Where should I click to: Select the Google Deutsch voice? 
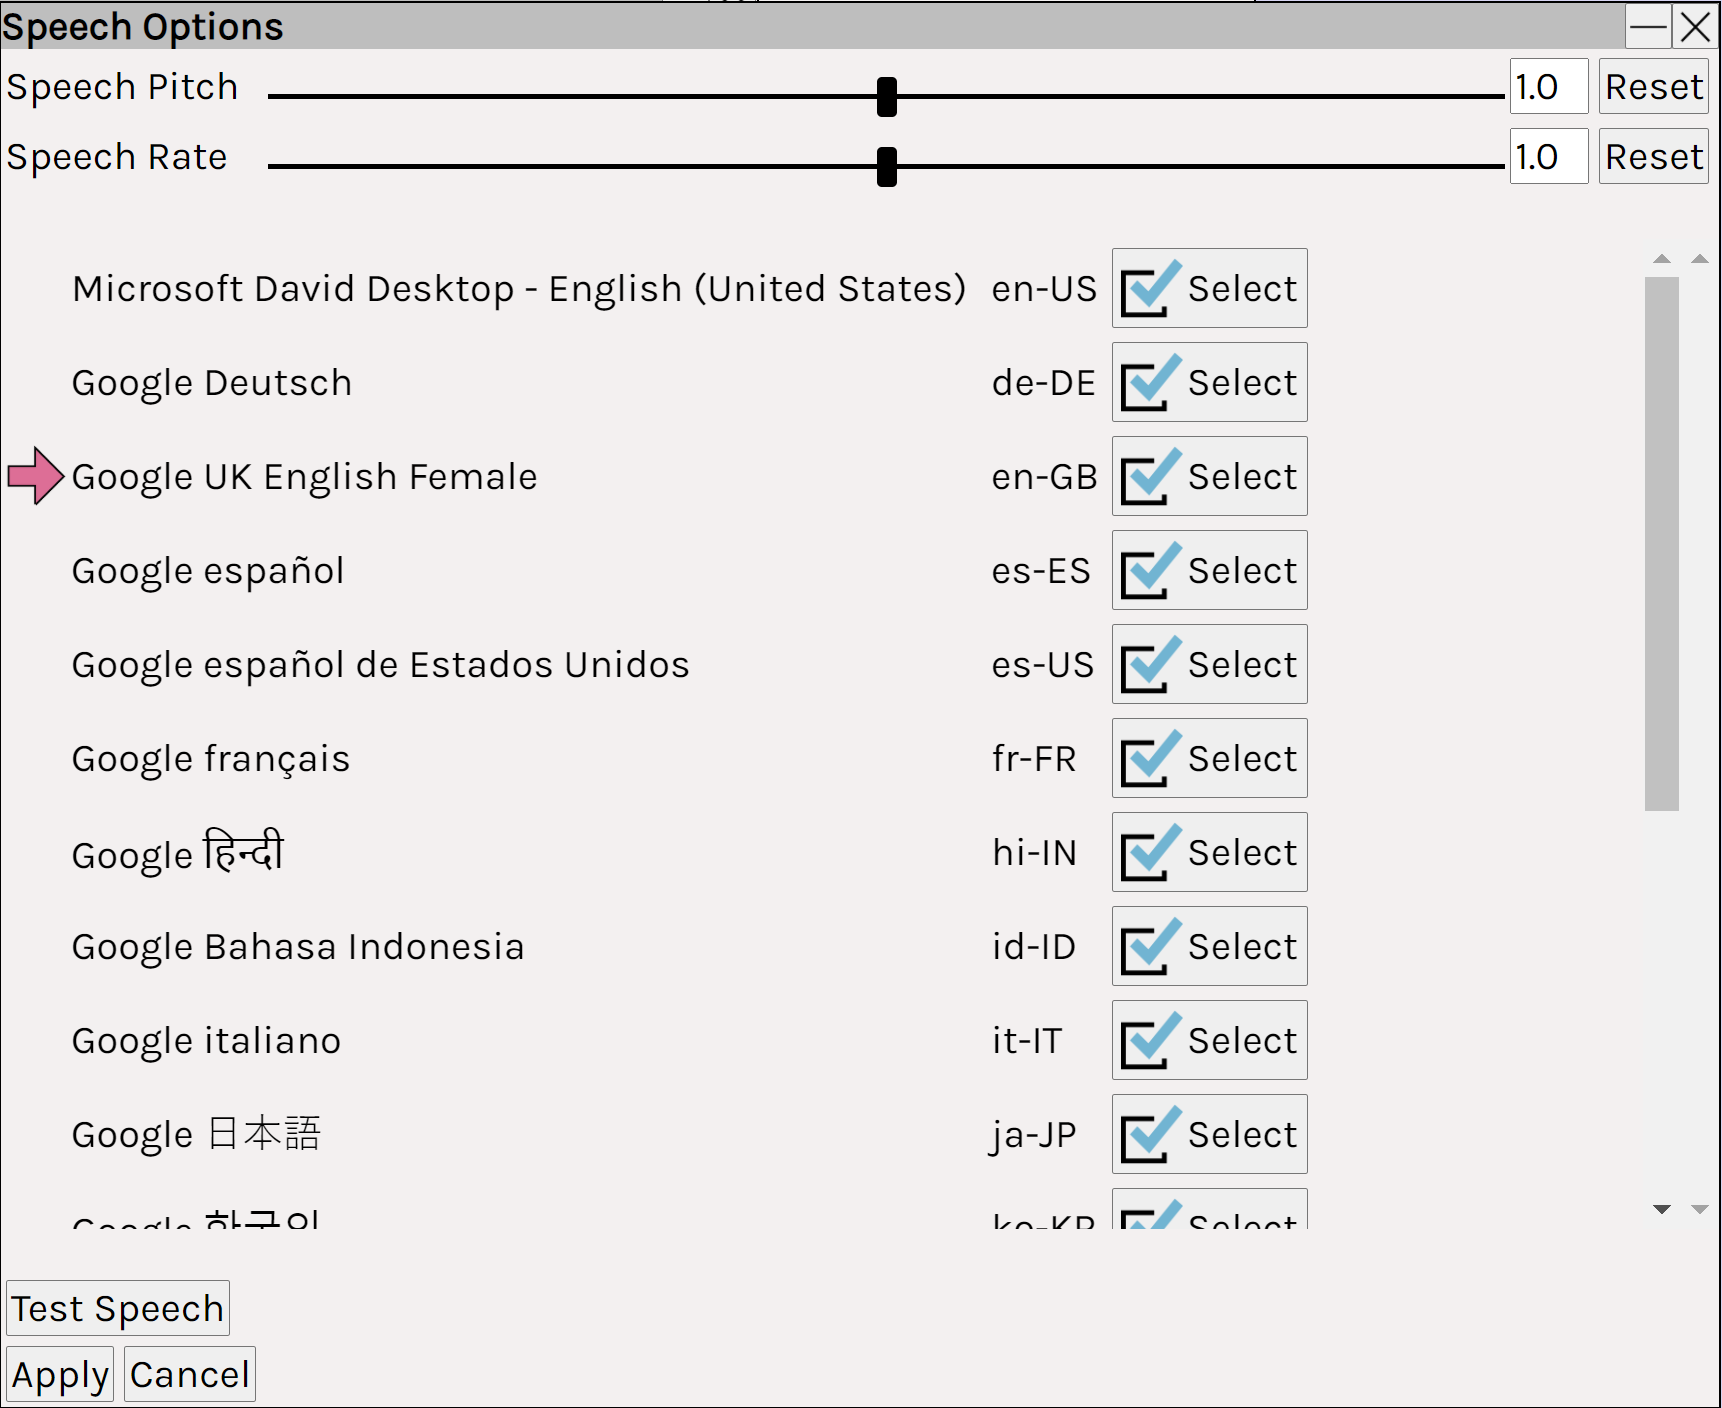click(x=1209, y=382)
